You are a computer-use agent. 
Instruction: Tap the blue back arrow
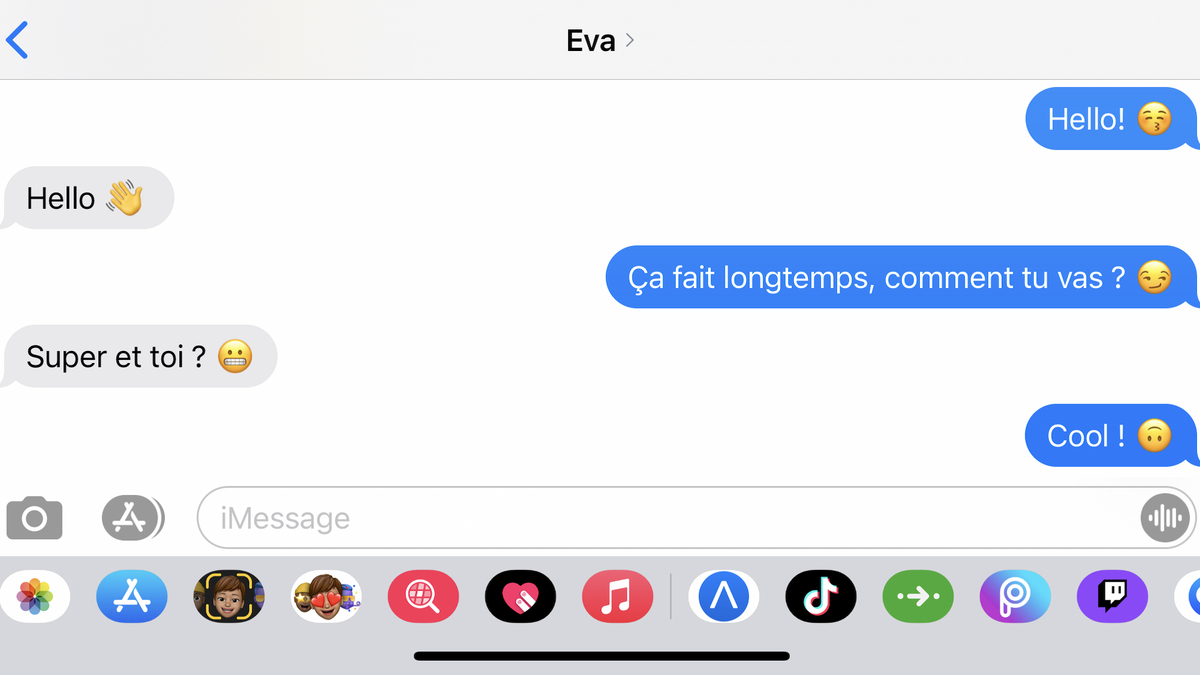(17, 40)
